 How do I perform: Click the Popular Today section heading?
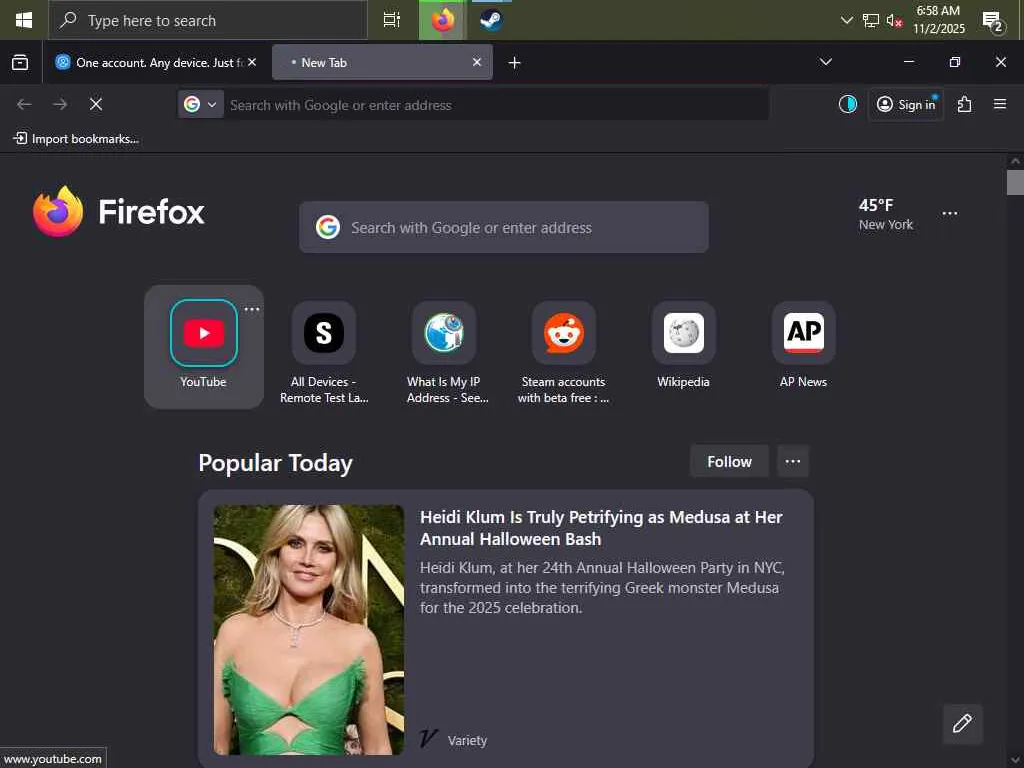click(275, 463)
